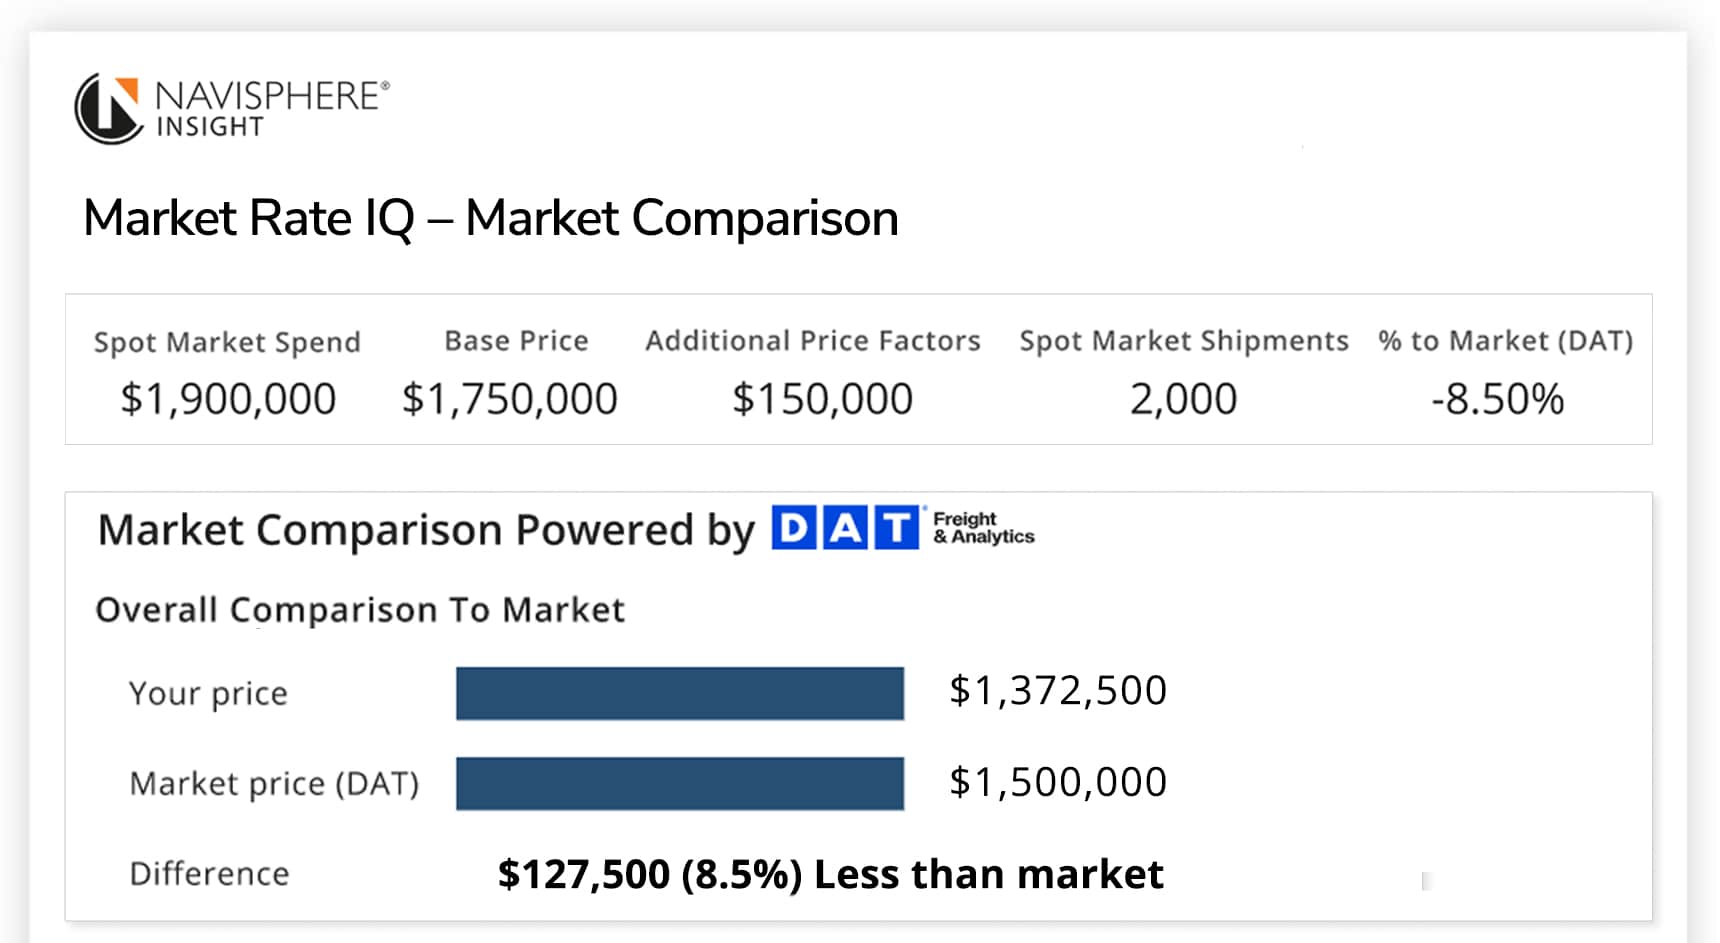Click the Navisphere Insight logo icon

click(108, 108)
